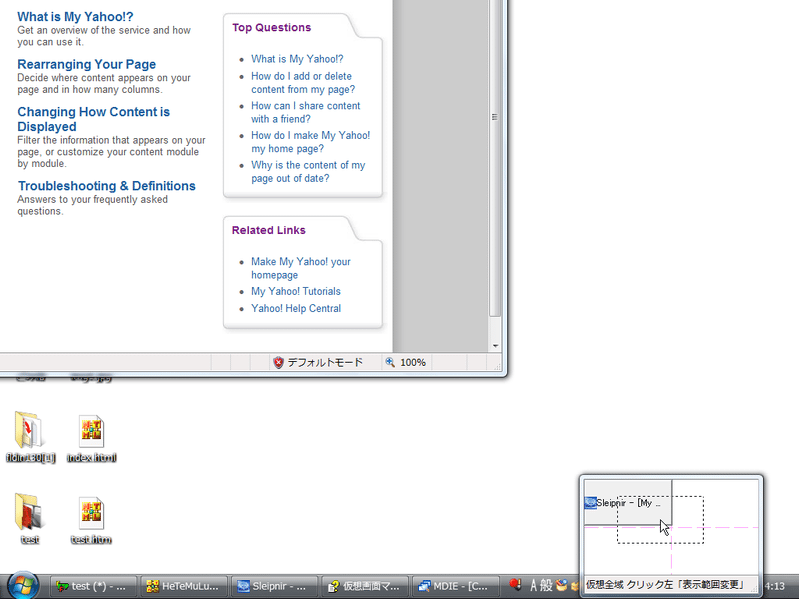Open 'How can I share content with a friend?'
The image size is (799, 599).
pyautogui.click(x=305, y=112)
